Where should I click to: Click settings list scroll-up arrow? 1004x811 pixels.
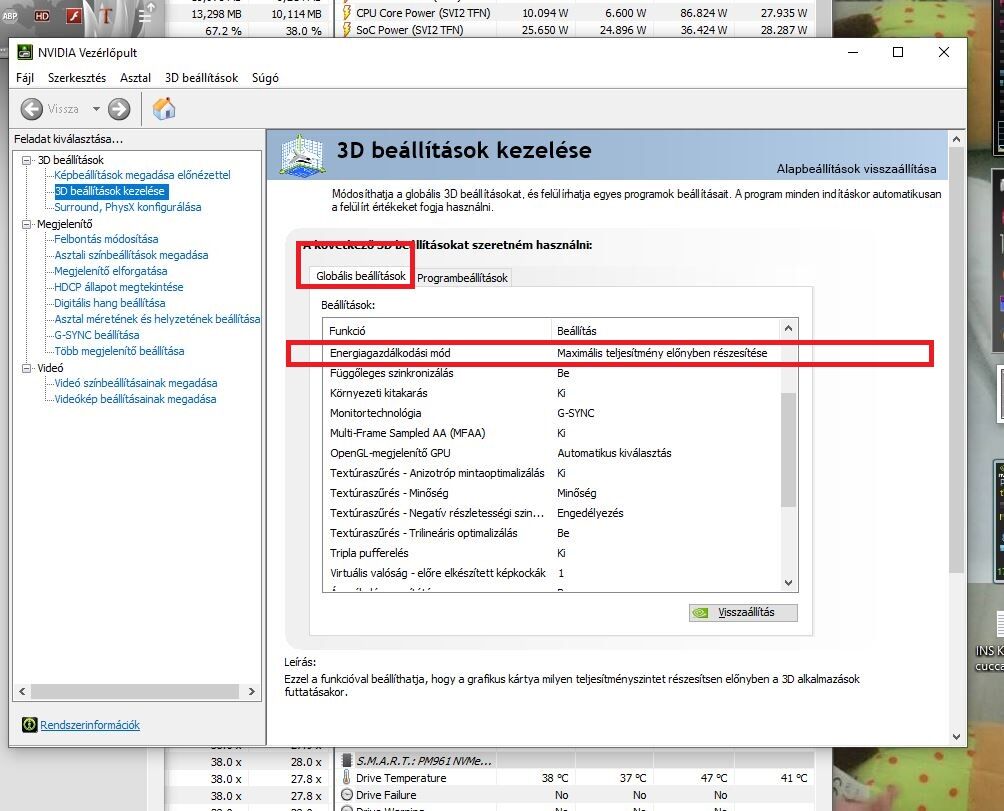pos(789,328)
